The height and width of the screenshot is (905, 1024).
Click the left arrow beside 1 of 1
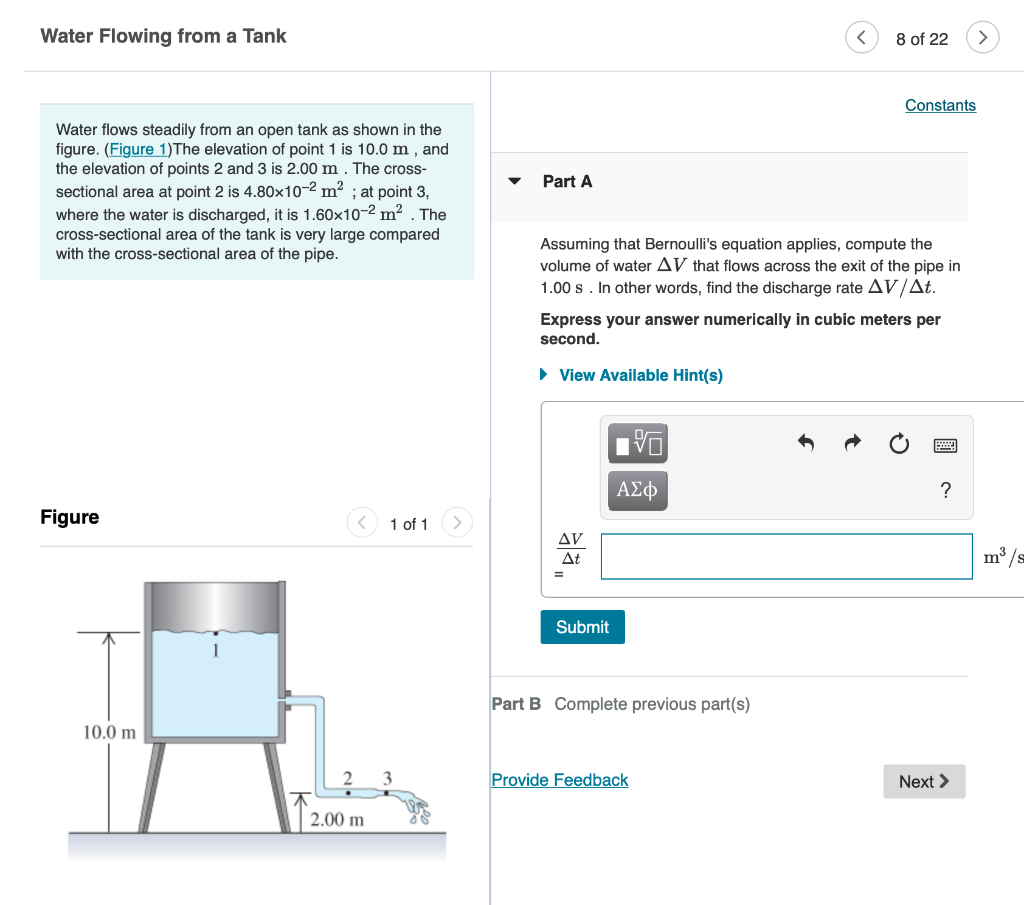(362, 522)
